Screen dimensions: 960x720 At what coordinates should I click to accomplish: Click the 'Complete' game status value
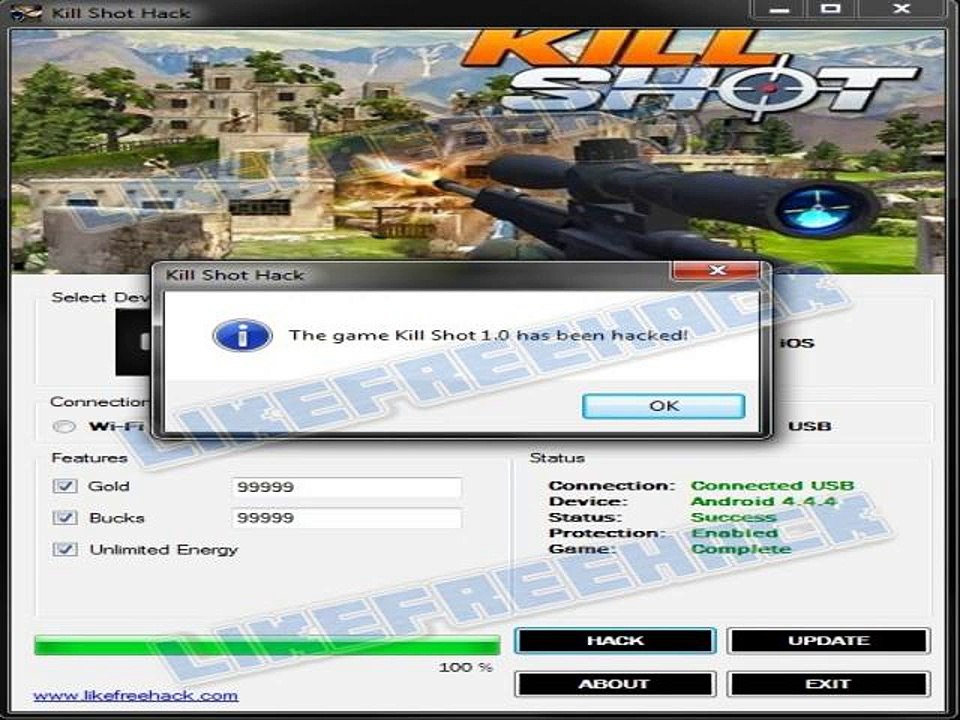pyautogui.click(x=741, y=549)
